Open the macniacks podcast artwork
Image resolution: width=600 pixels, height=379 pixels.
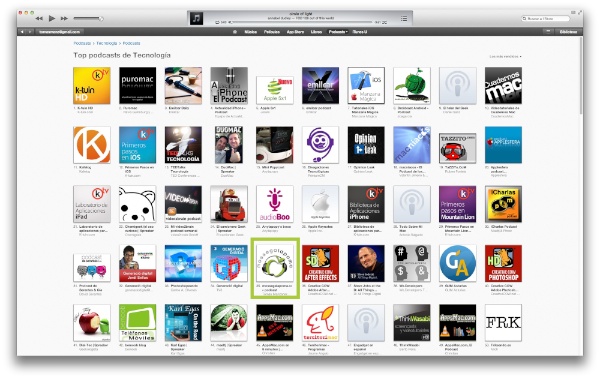412,145
